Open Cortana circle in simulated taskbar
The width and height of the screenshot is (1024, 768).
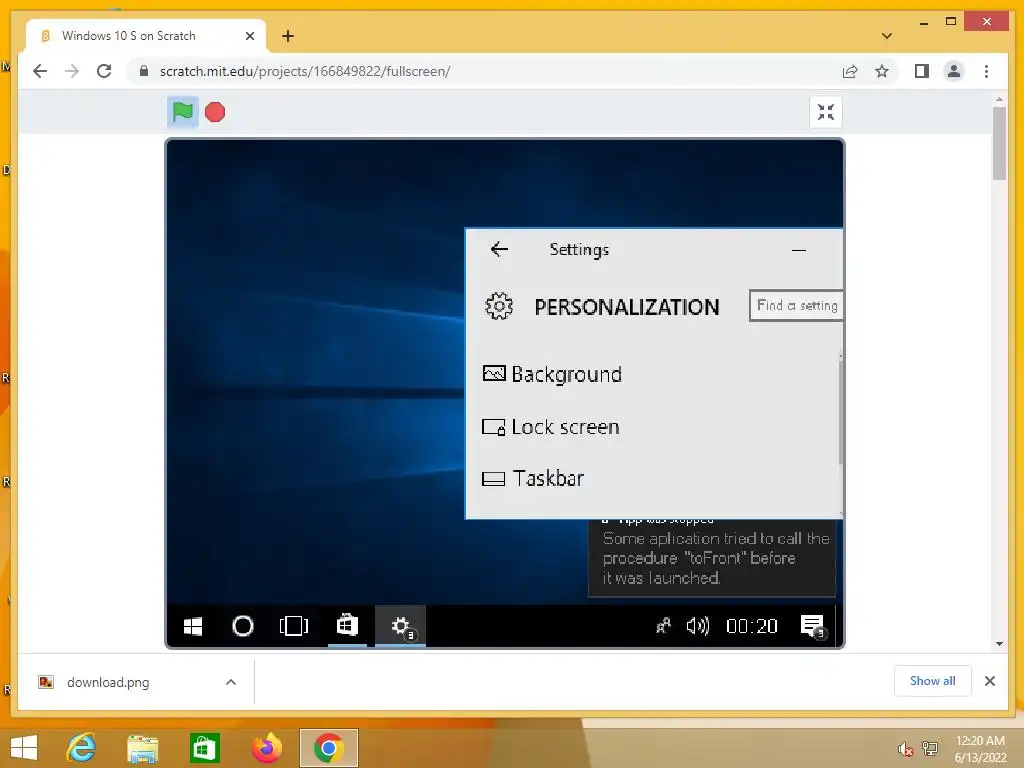point(243,626)
